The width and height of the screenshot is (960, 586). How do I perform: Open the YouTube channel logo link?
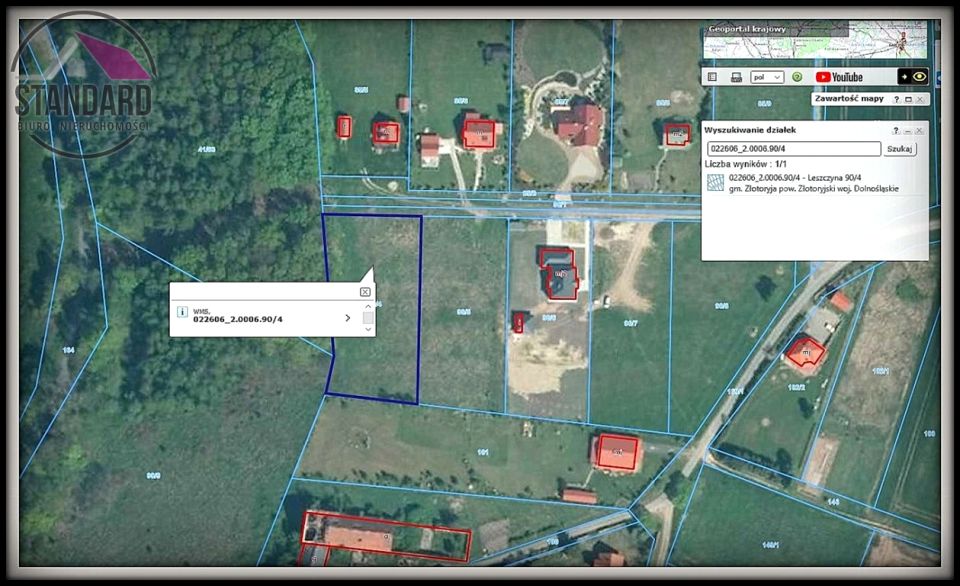point(839,77)
